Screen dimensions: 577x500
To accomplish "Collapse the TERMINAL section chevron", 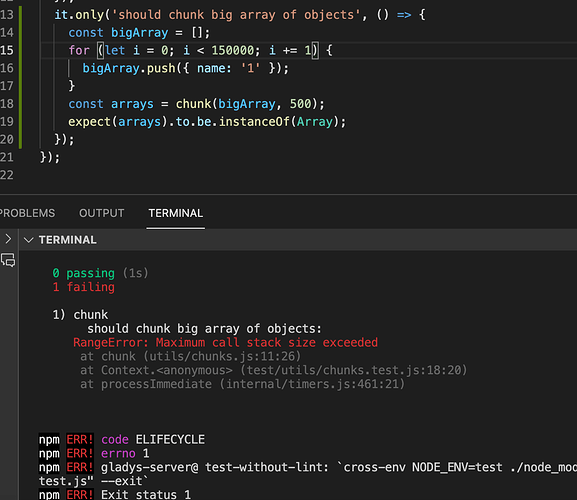I will click(x=28, y=240).
